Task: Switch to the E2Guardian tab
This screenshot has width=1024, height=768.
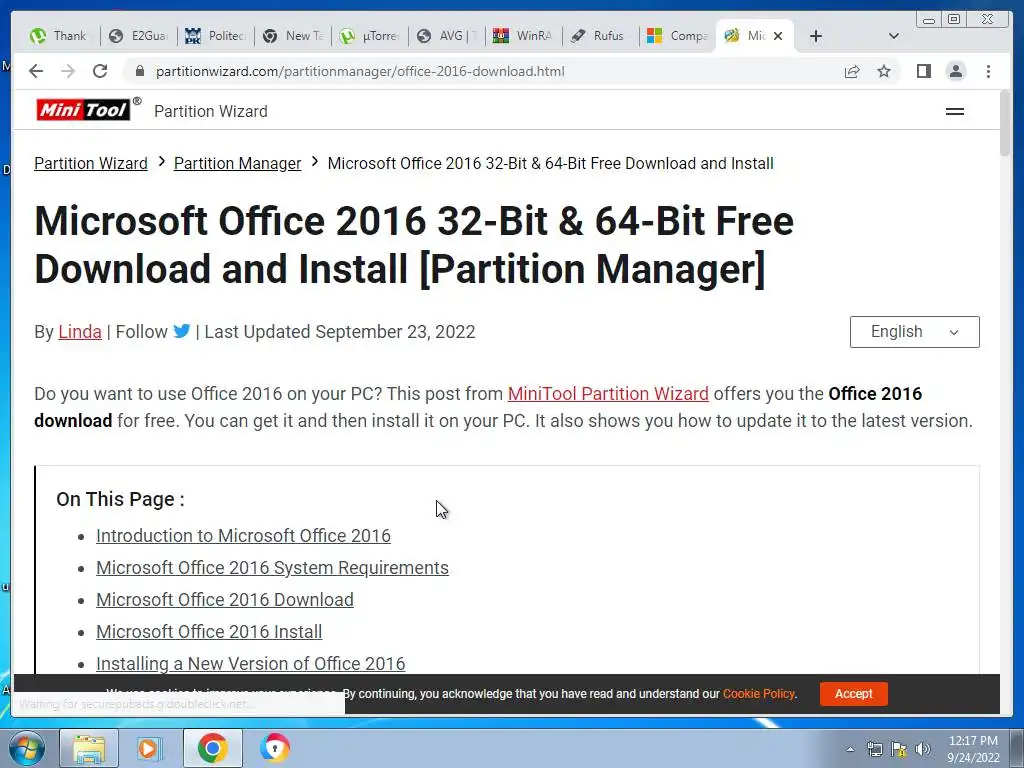Action: coord(138,36)
